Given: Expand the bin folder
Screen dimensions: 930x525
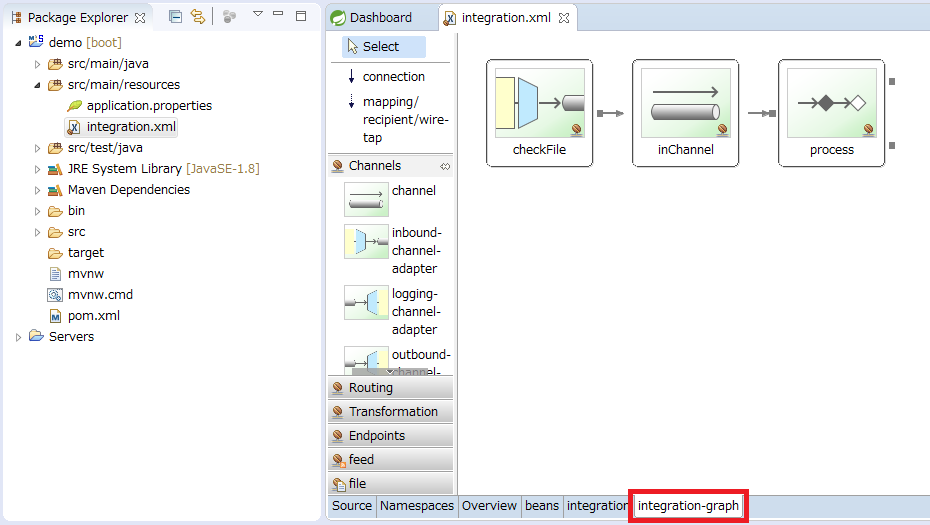Looking at the screenshot, I should tap(37, 211).
